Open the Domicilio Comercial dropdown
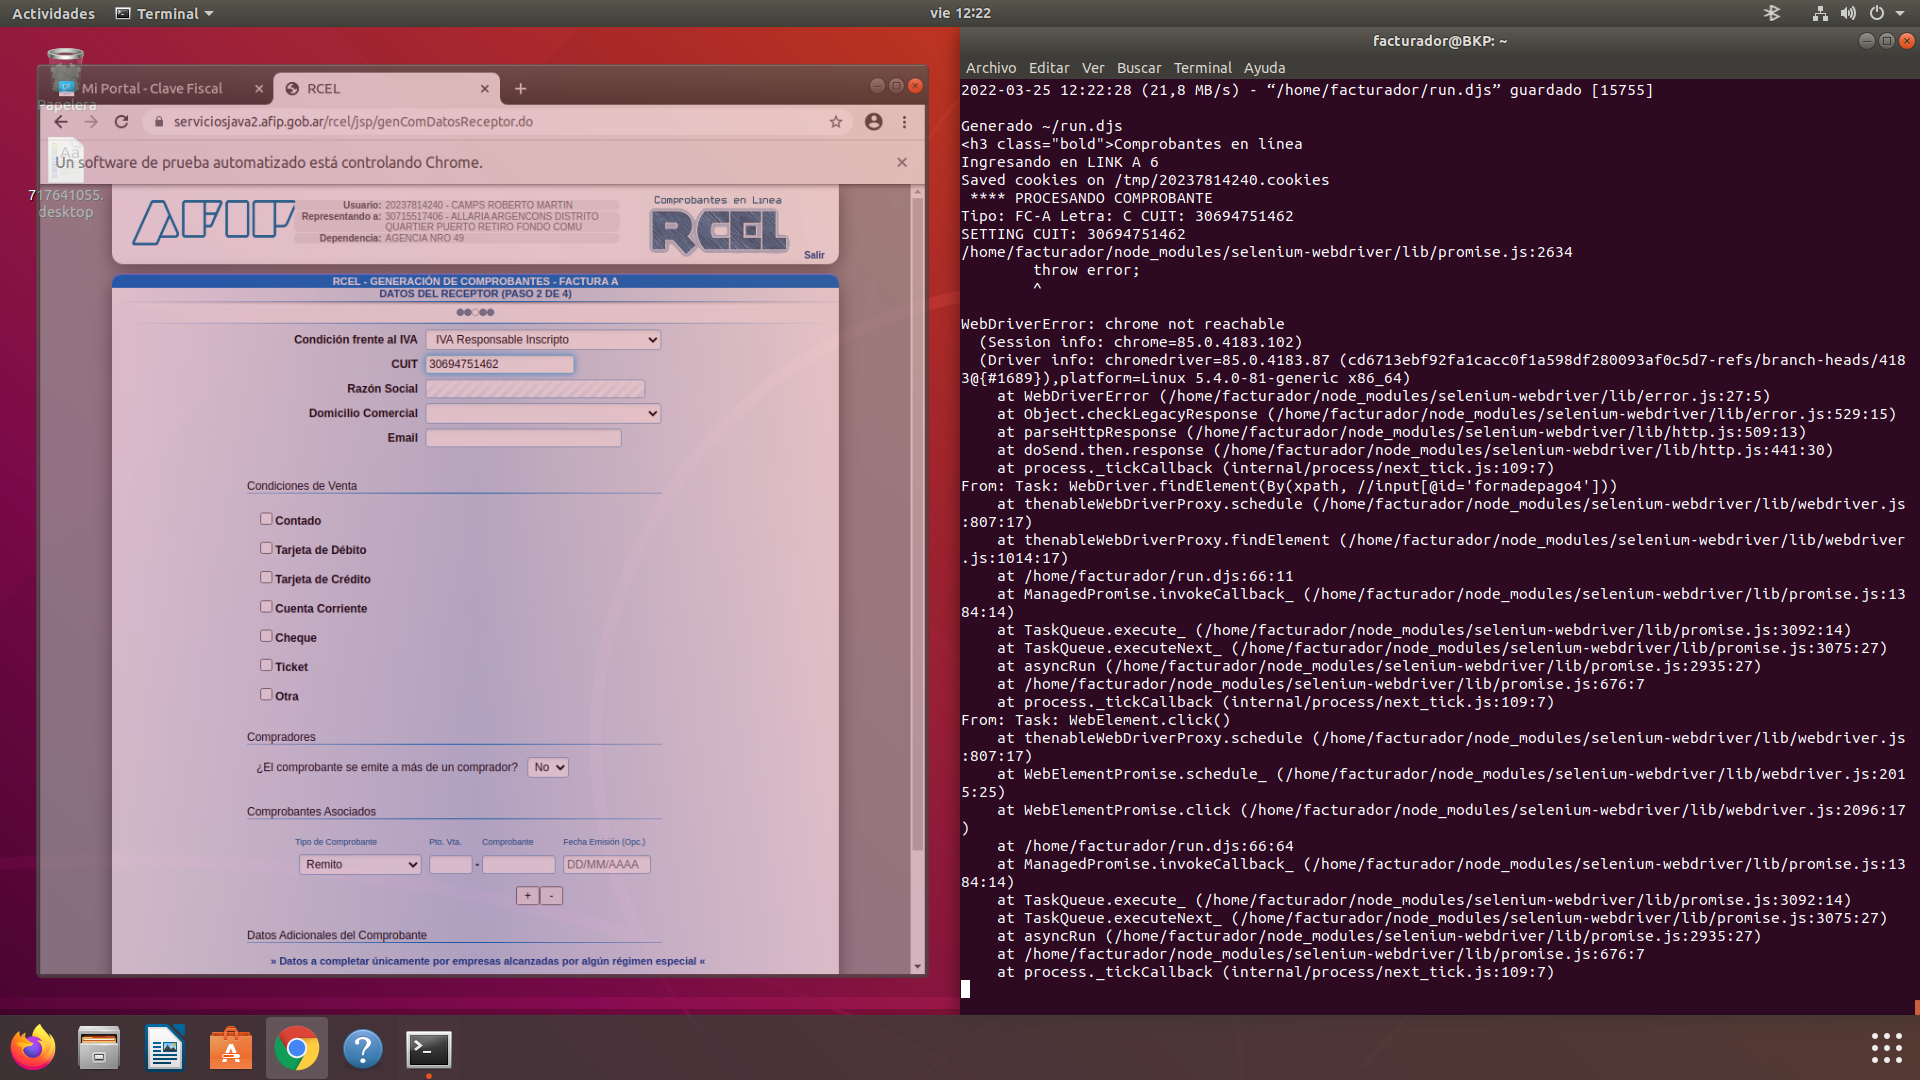 (543, 413)
